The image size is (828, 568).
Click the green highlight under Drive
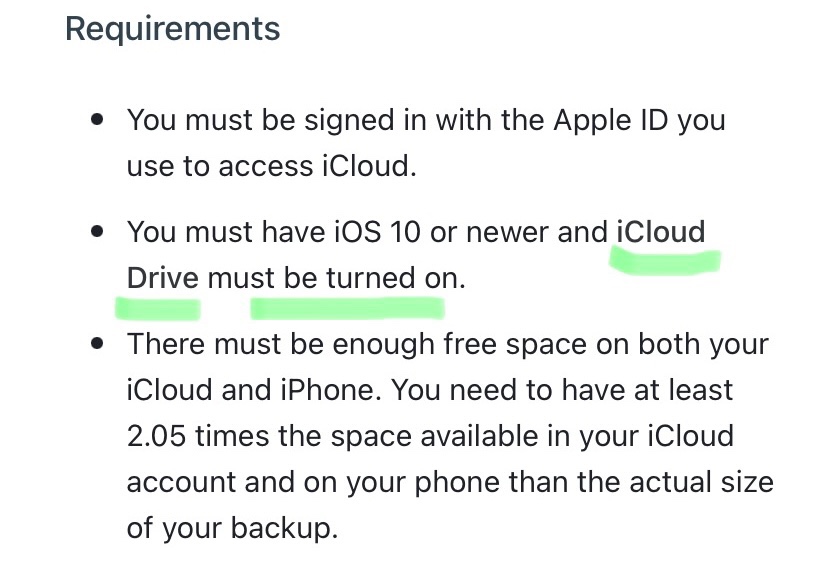(x=158, y=309)
